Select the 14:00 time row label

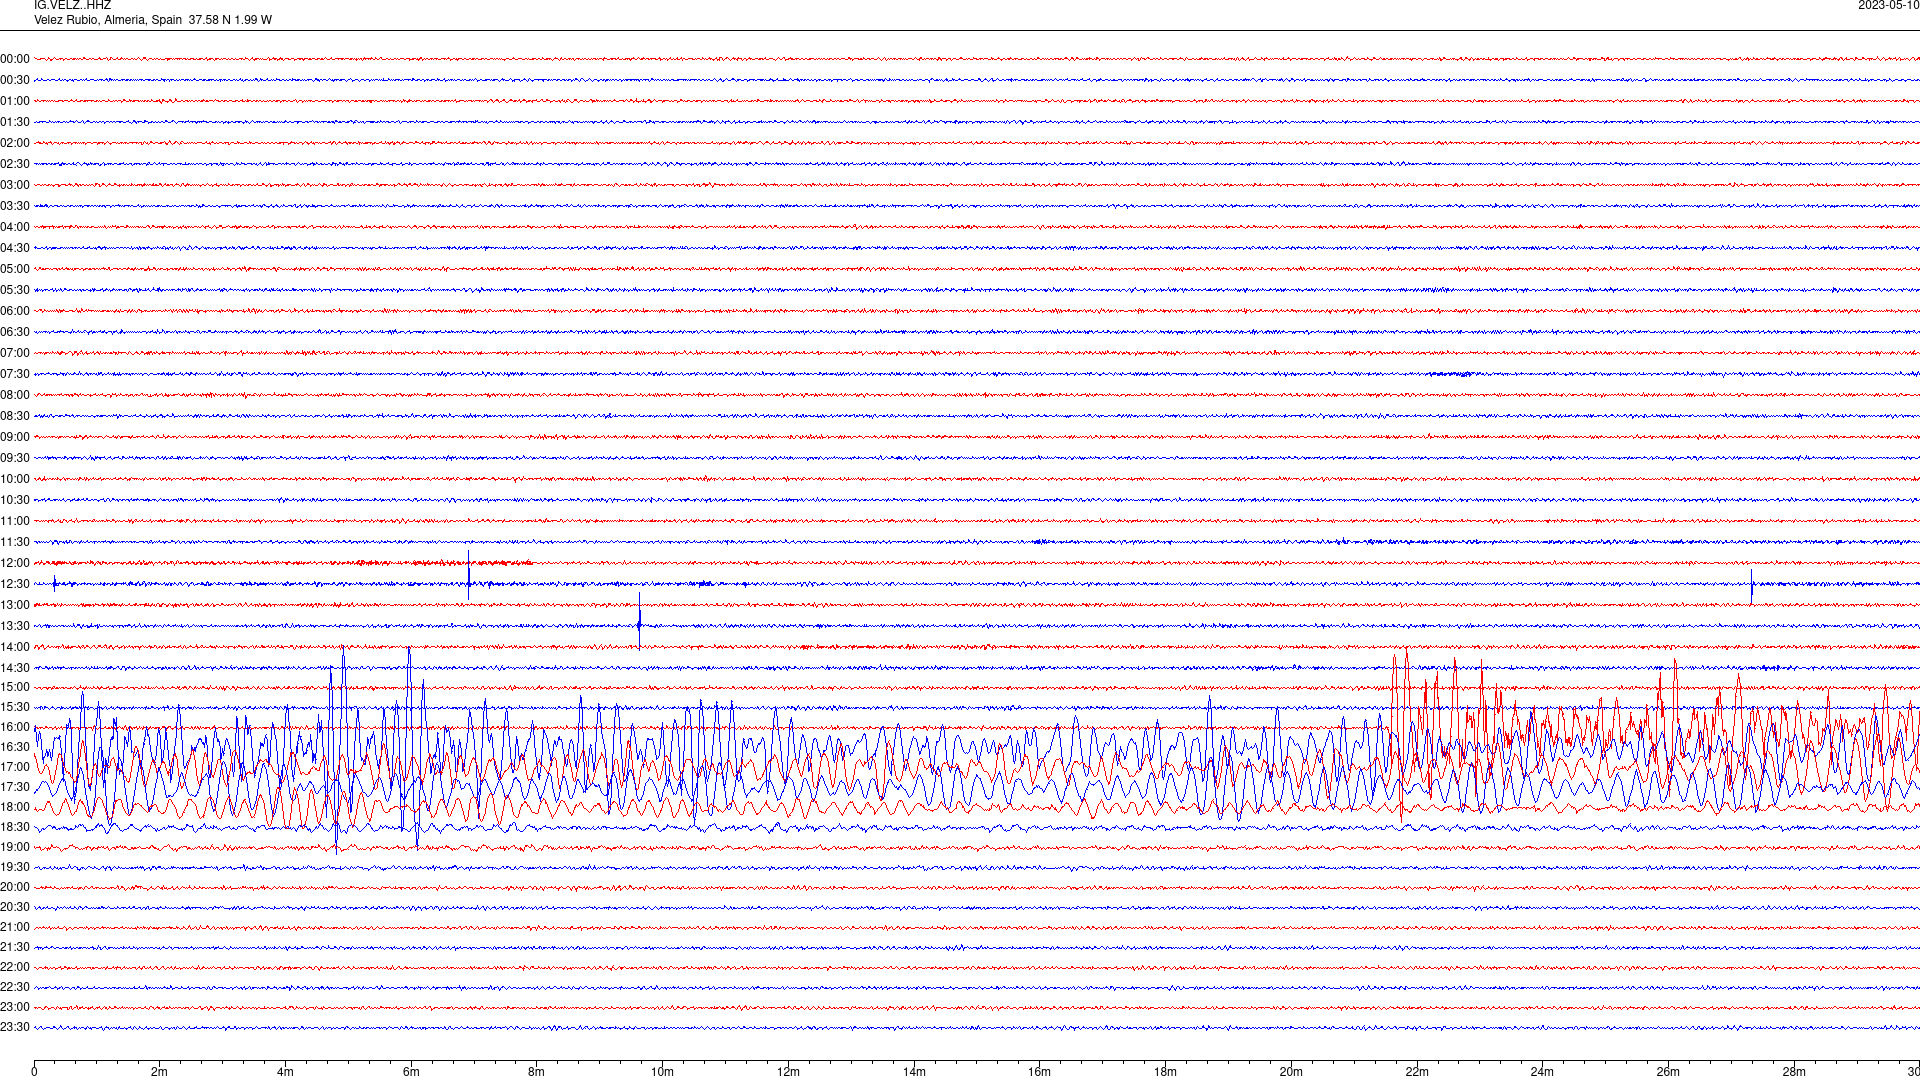tap(15, 647)
